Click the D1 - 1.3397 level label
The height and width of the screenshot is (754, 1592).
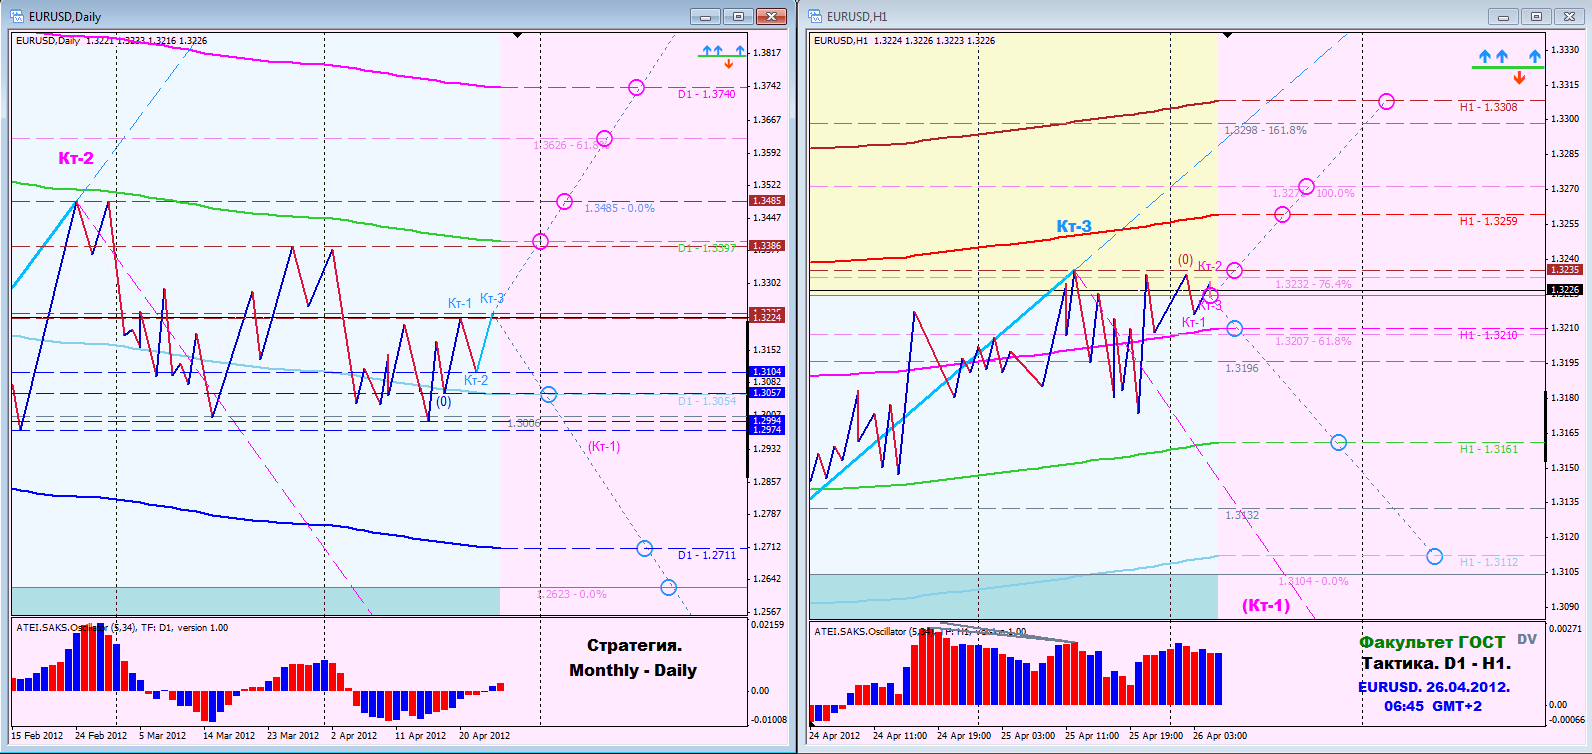tap(706, 248)
